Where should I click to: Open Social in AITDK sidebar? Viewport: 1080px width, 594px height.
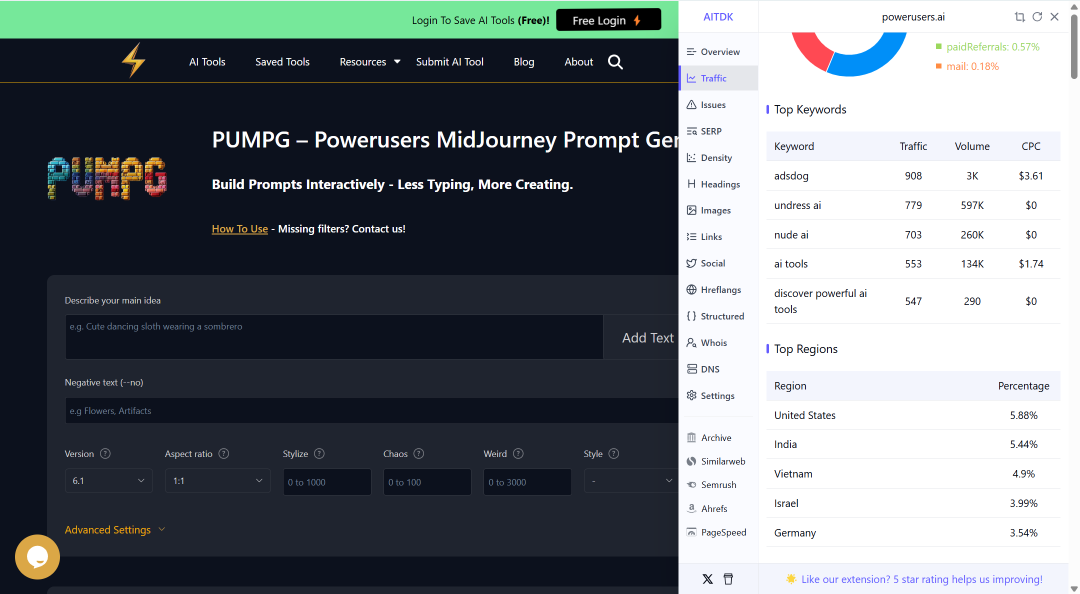[x=718, y=263]
